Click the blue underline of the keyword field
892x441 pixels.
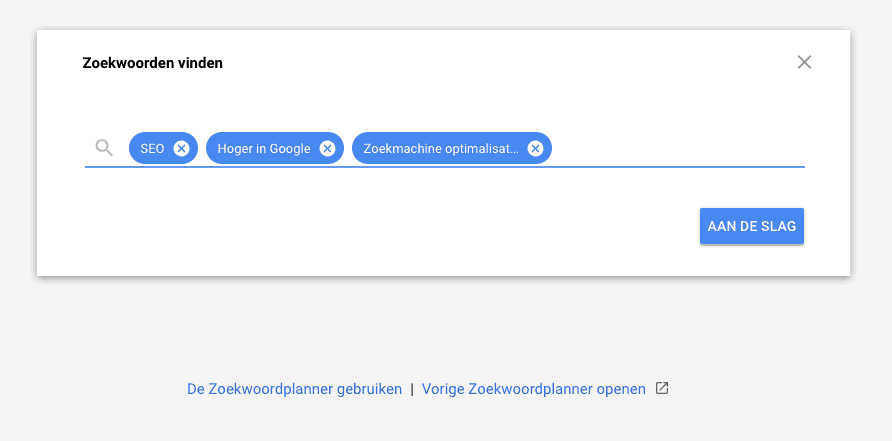(445, 167)
